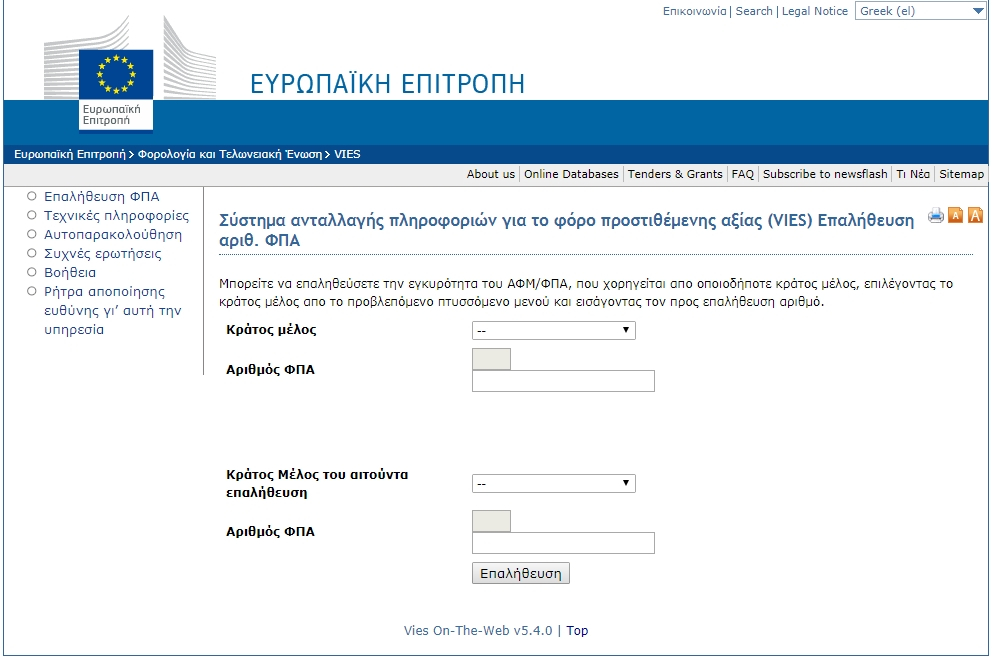Select 'Ρήτρα αποποίησης ευθύνης' sidebar link

(x=112, y=311)
